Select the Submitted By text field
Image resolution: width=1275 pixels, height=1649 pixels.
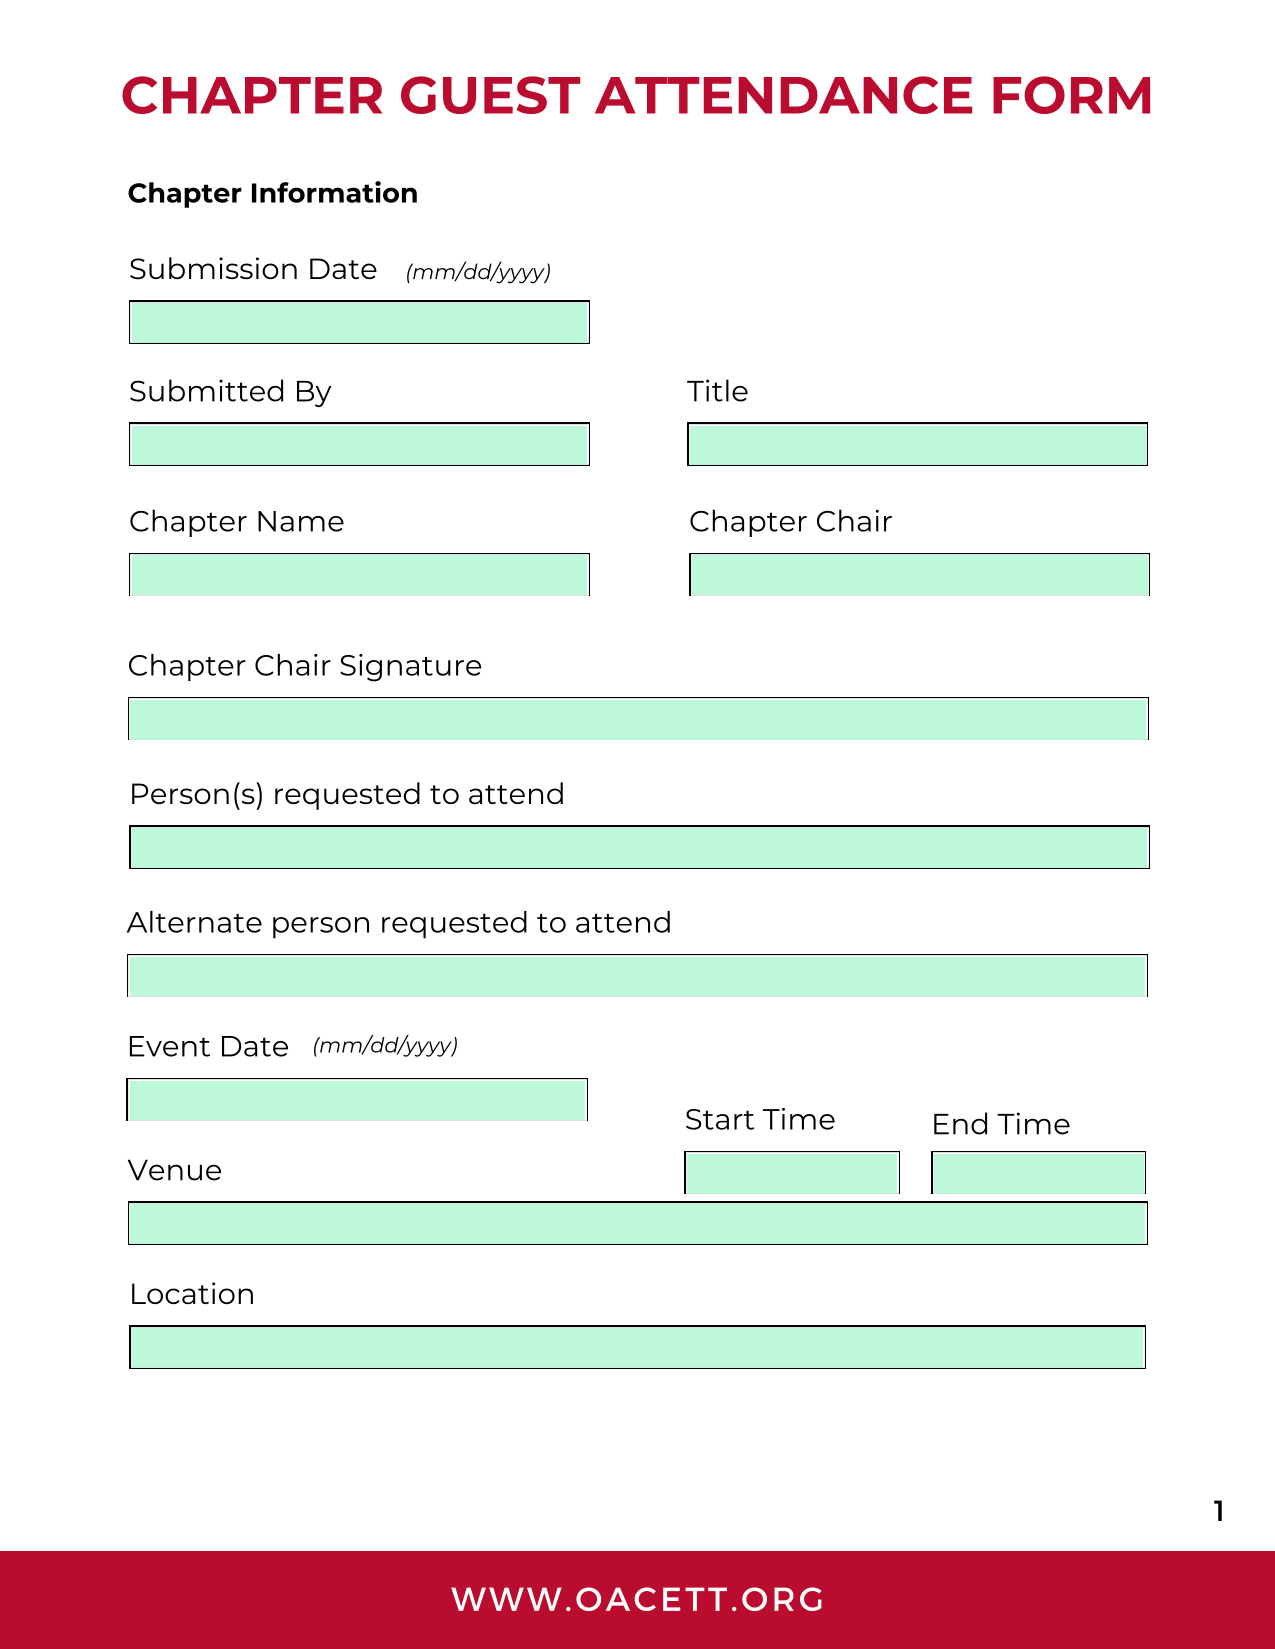(359, 444)
